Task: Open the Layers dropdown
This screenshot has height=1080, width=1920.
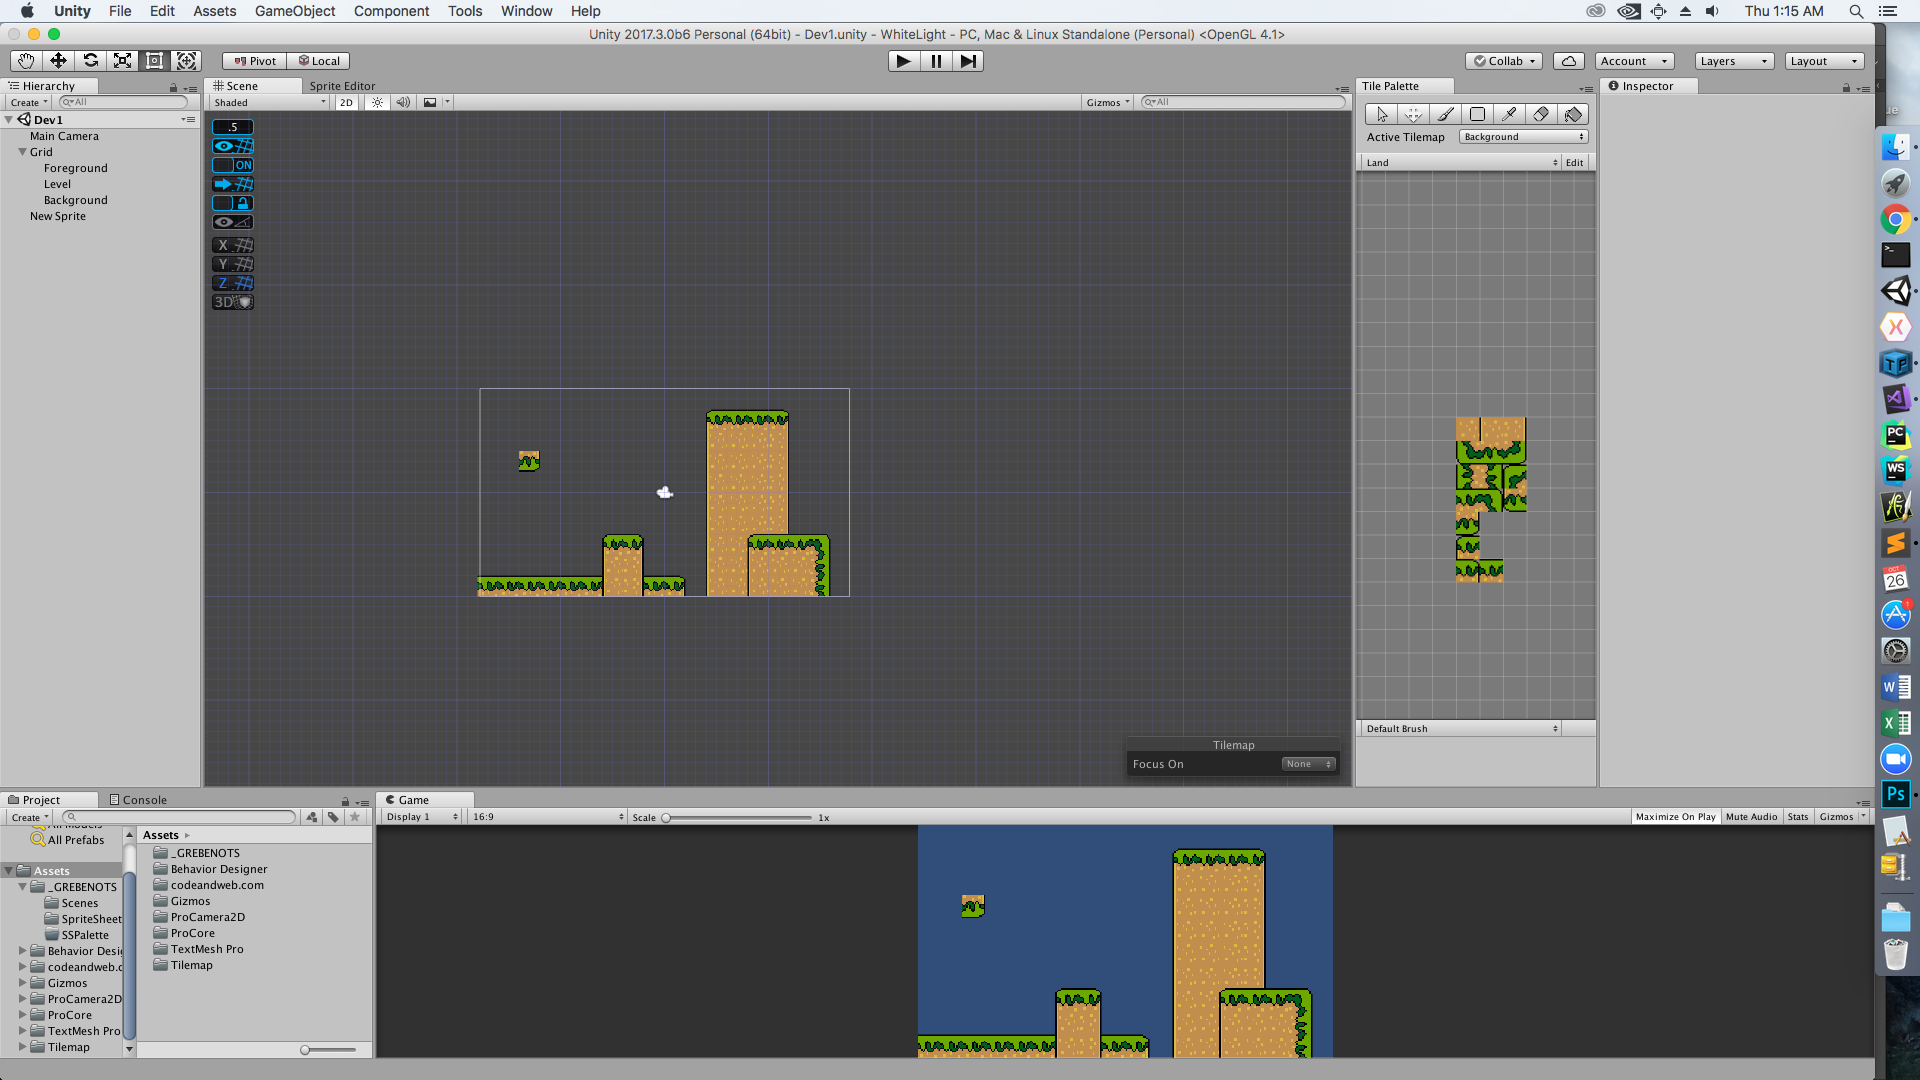Action: pos(1734,61)
